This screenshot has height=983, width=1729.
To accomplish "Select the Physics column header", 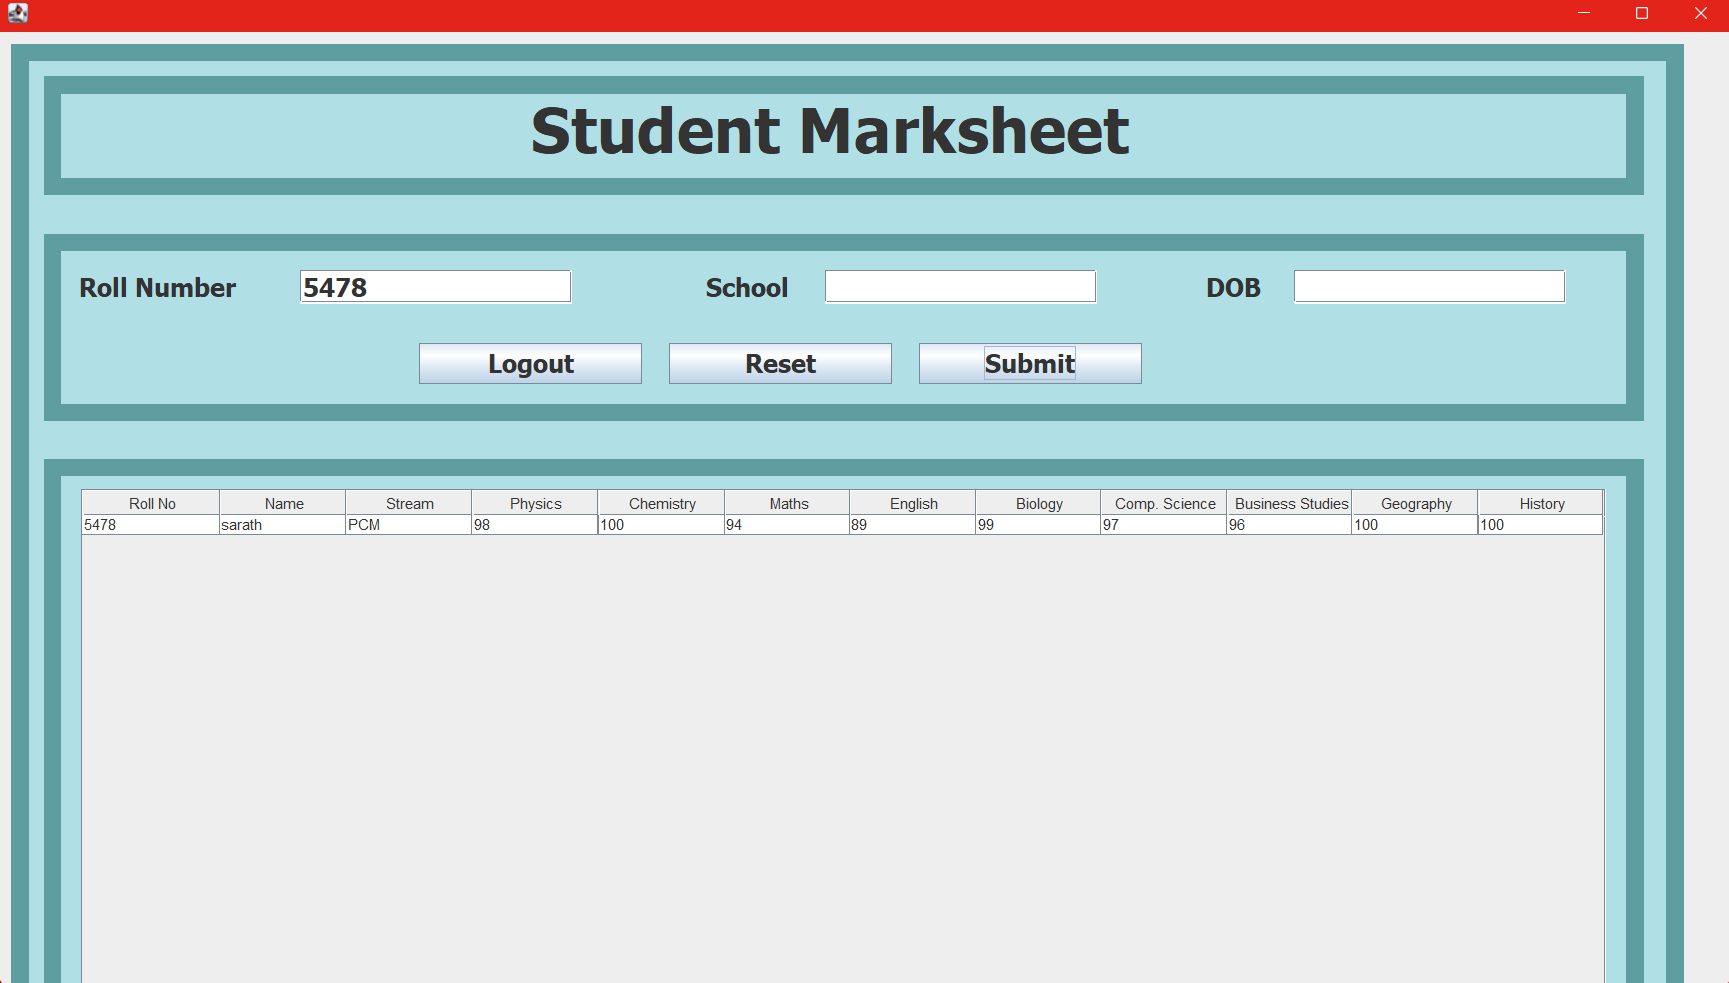I will click(535, 503).
